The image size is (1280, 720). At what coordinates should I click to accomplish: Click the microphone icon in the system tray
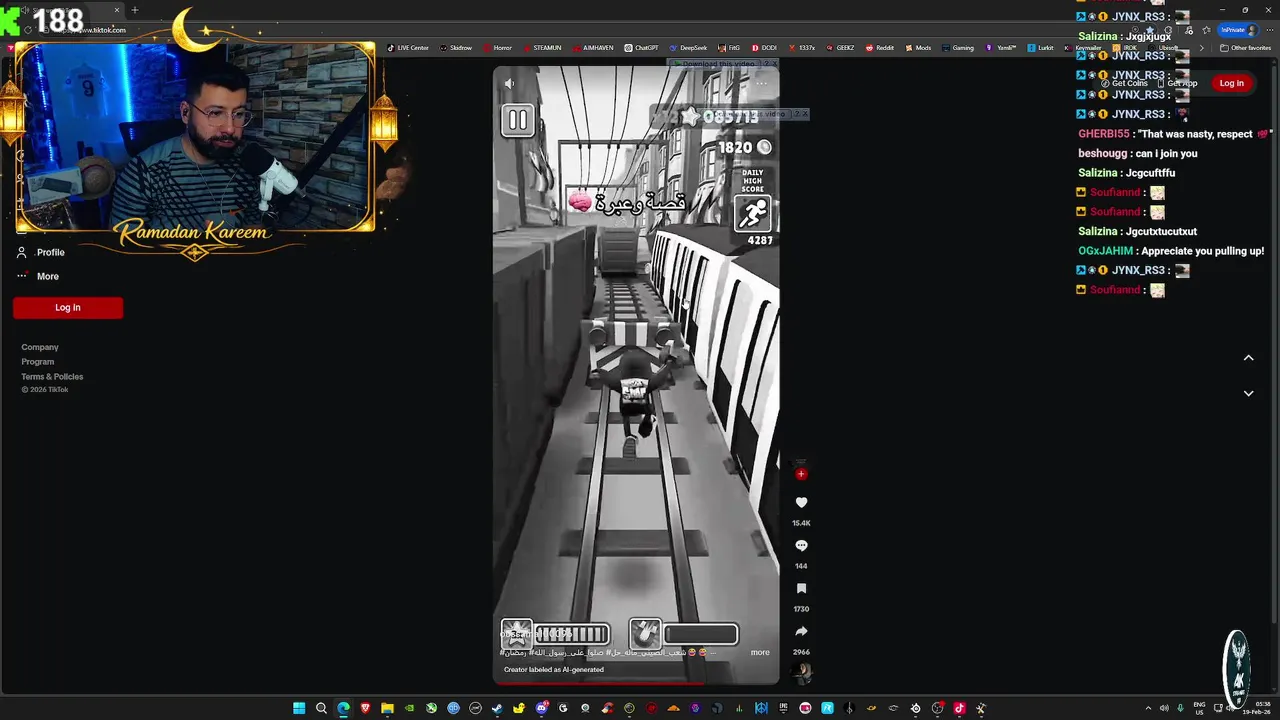coord(1181,708)
